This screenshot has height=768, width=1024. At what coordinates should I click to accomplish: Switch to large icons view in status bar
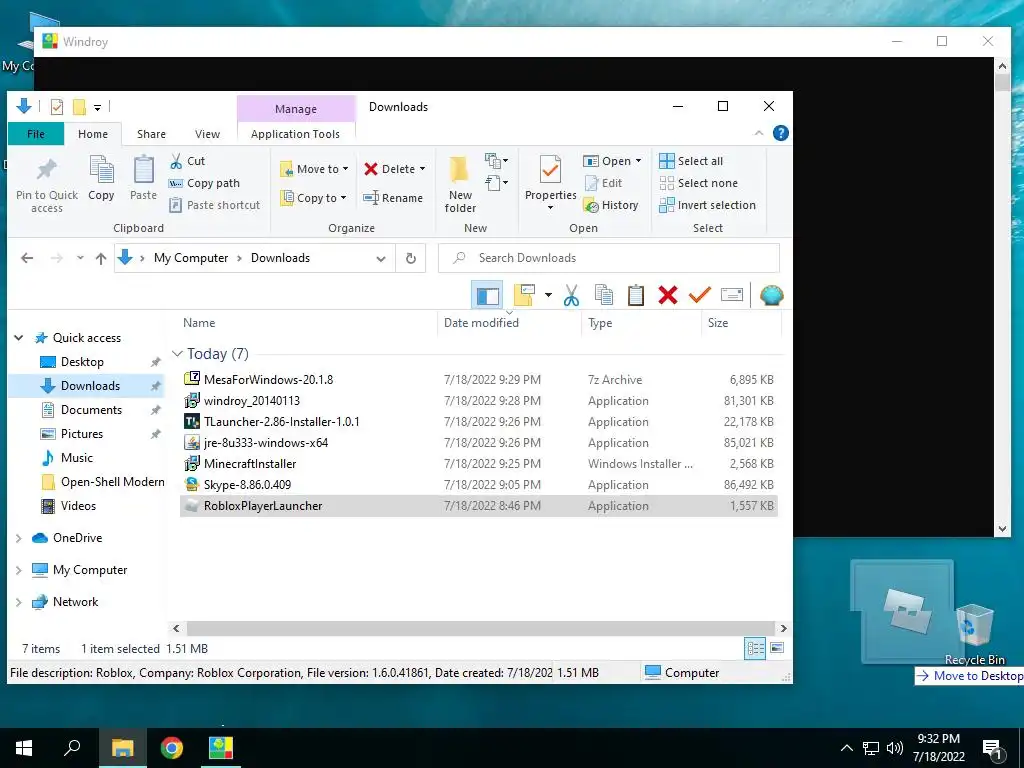[776, 648]
